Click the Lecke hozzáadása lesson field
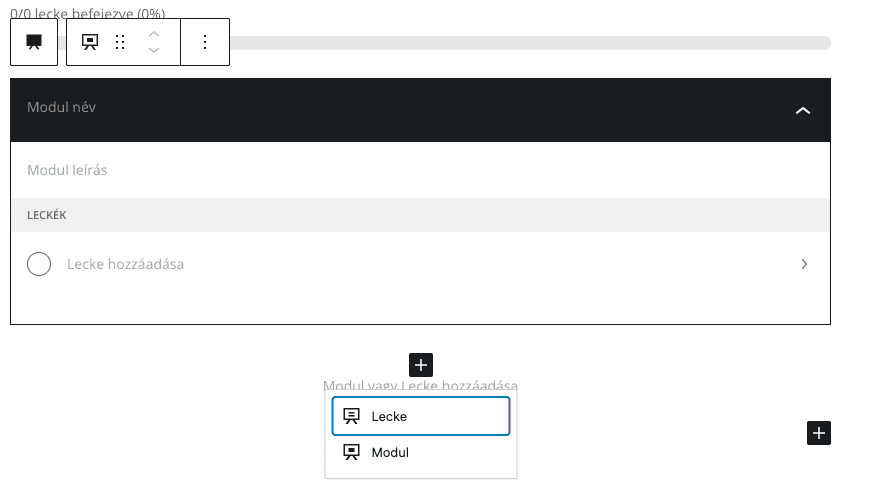The image size is (870, 480). (x=125, y=264)
